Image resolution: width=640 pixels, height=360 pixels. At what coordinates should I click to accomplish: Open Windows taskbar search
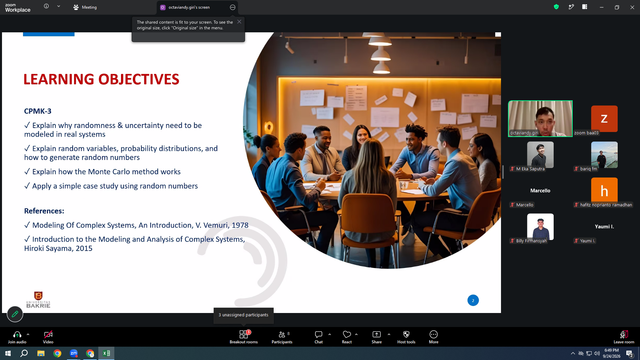pos(24,353)
